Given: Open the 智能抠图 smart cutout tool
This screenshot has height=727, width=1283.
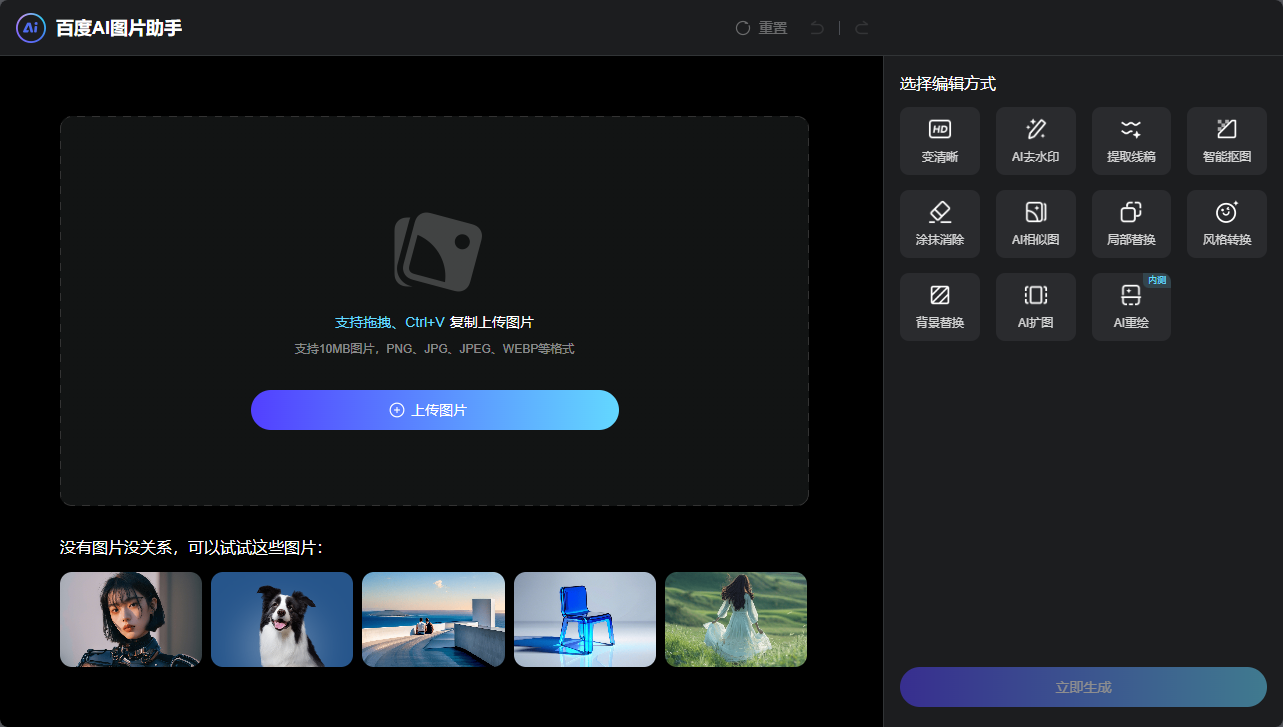Looking at the screenshot, I should coord(1226,141).
